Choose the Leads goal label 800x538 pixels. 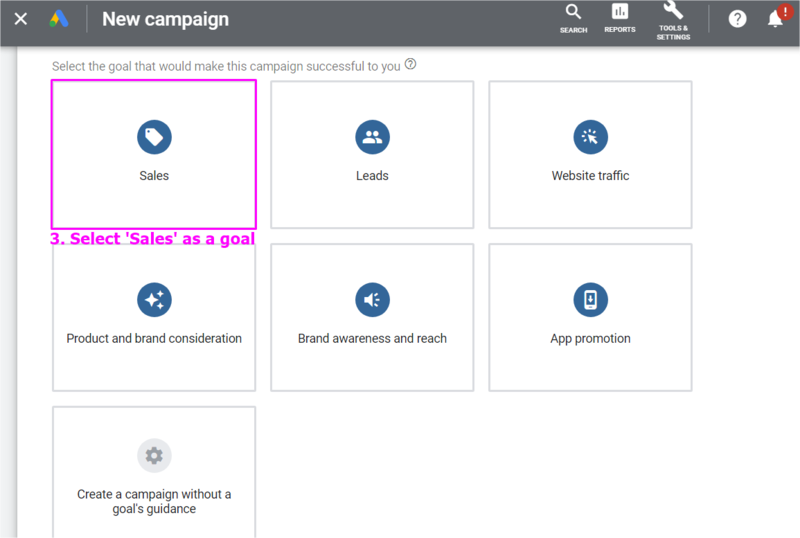tap(372, 176)
